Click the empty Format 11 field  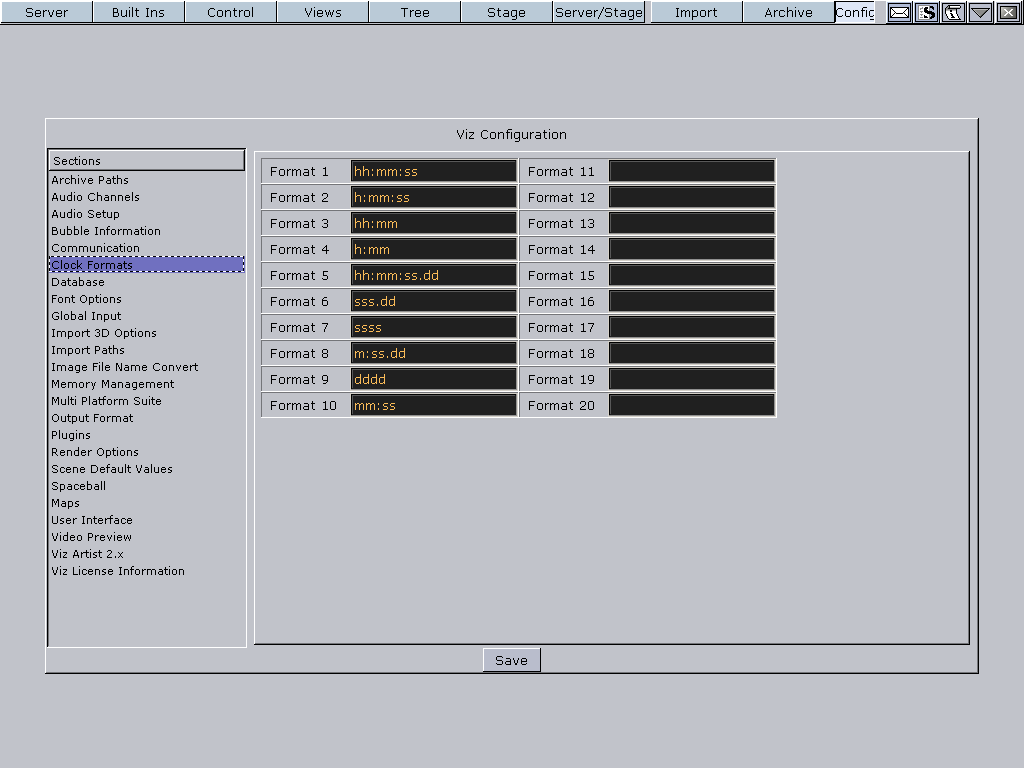click(x=691, y=171)
